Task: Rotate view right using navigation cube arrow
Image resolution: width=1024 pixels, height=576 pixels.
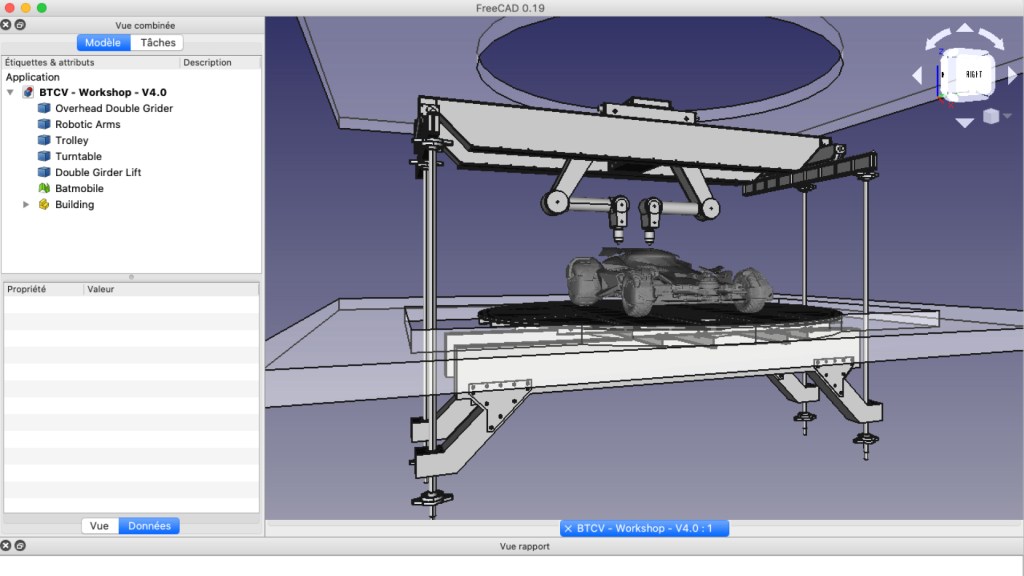Action: tap(1012, 76)
